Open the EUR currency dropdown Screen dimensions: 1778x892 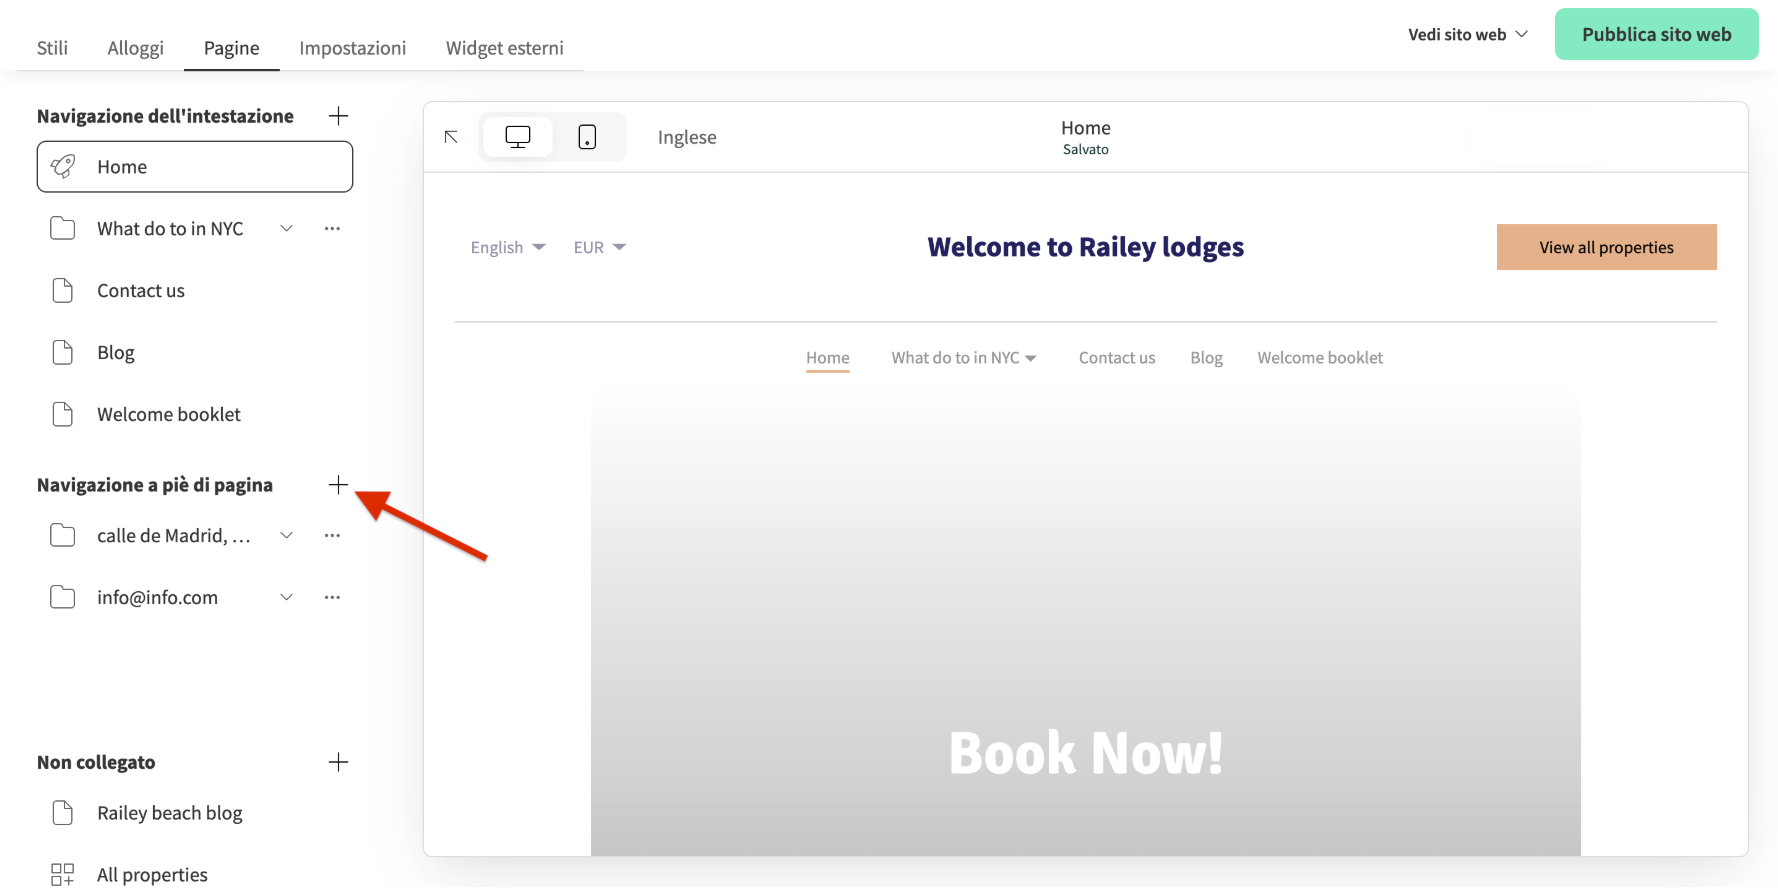(x=599, y=248)
